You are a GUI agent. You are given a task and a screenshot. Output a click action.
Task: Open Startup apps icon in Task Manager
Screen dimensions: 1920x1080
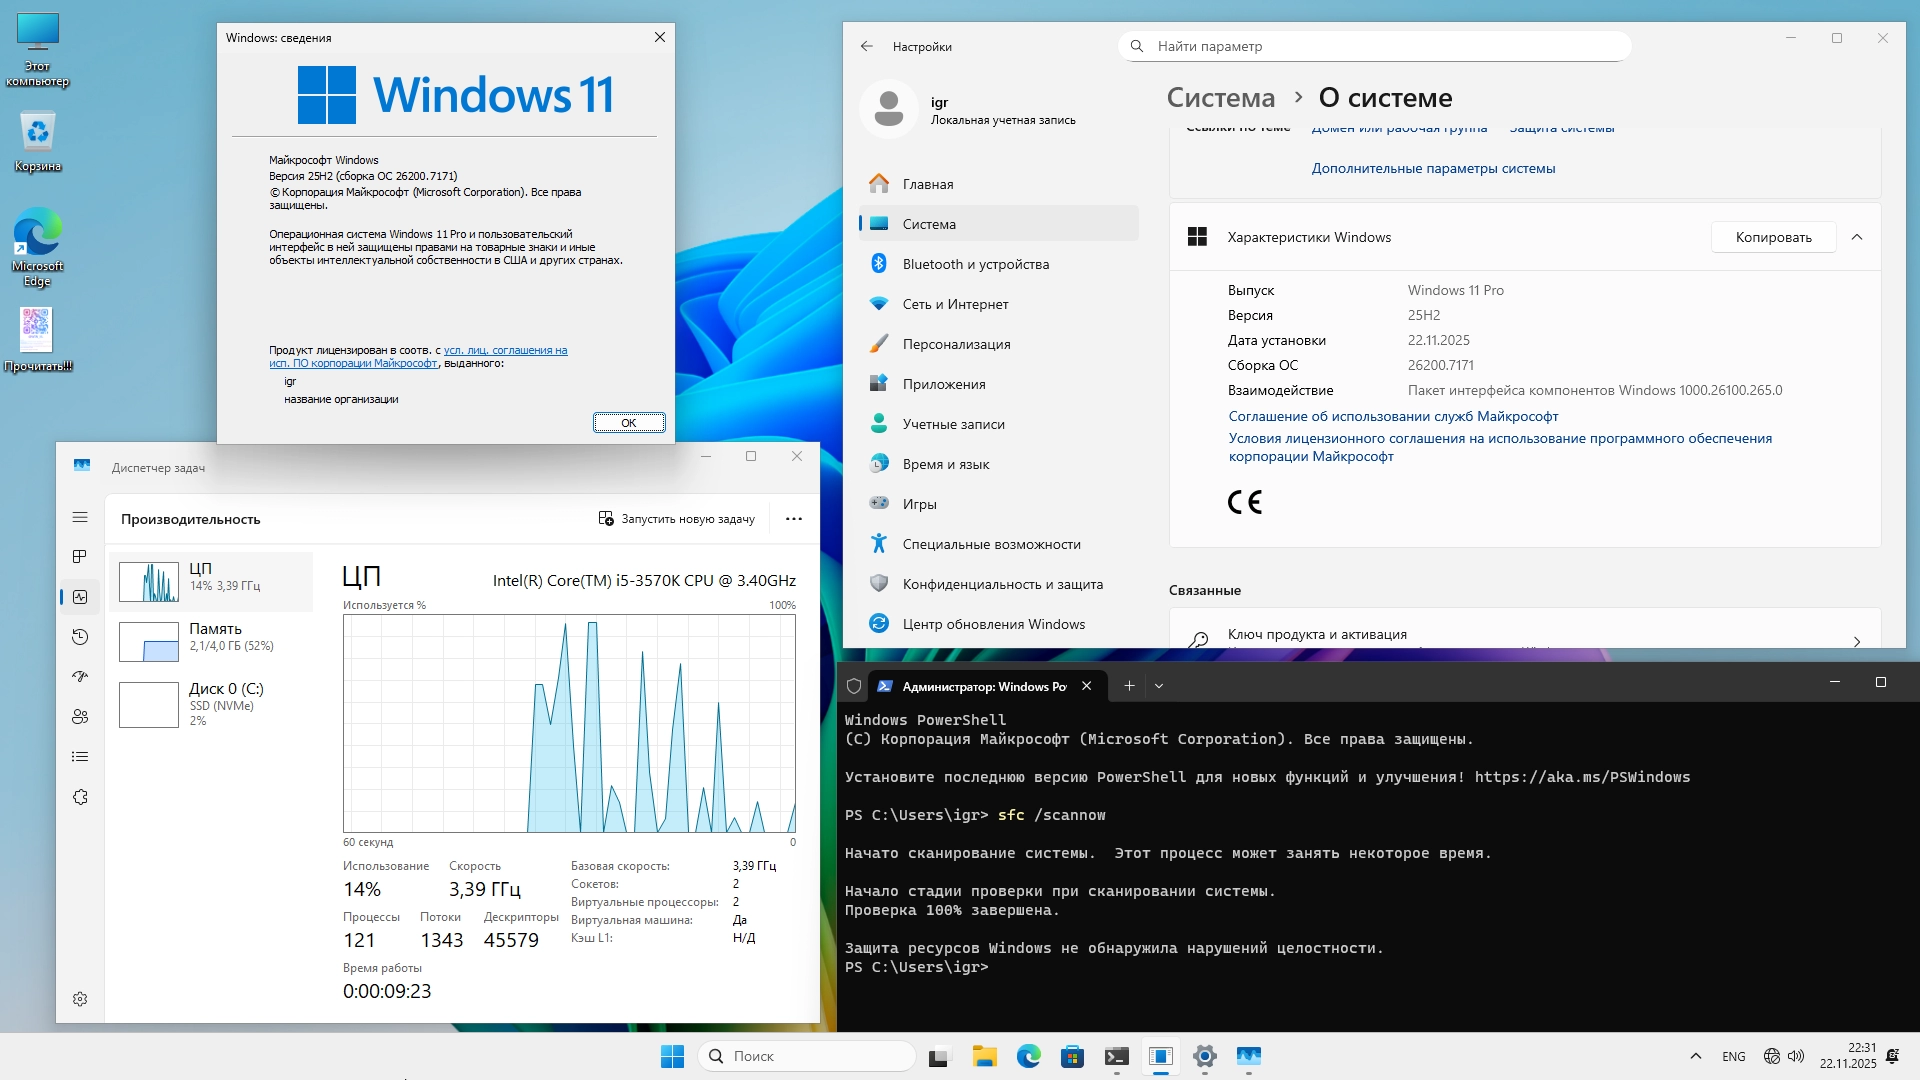tap(80, 677)
